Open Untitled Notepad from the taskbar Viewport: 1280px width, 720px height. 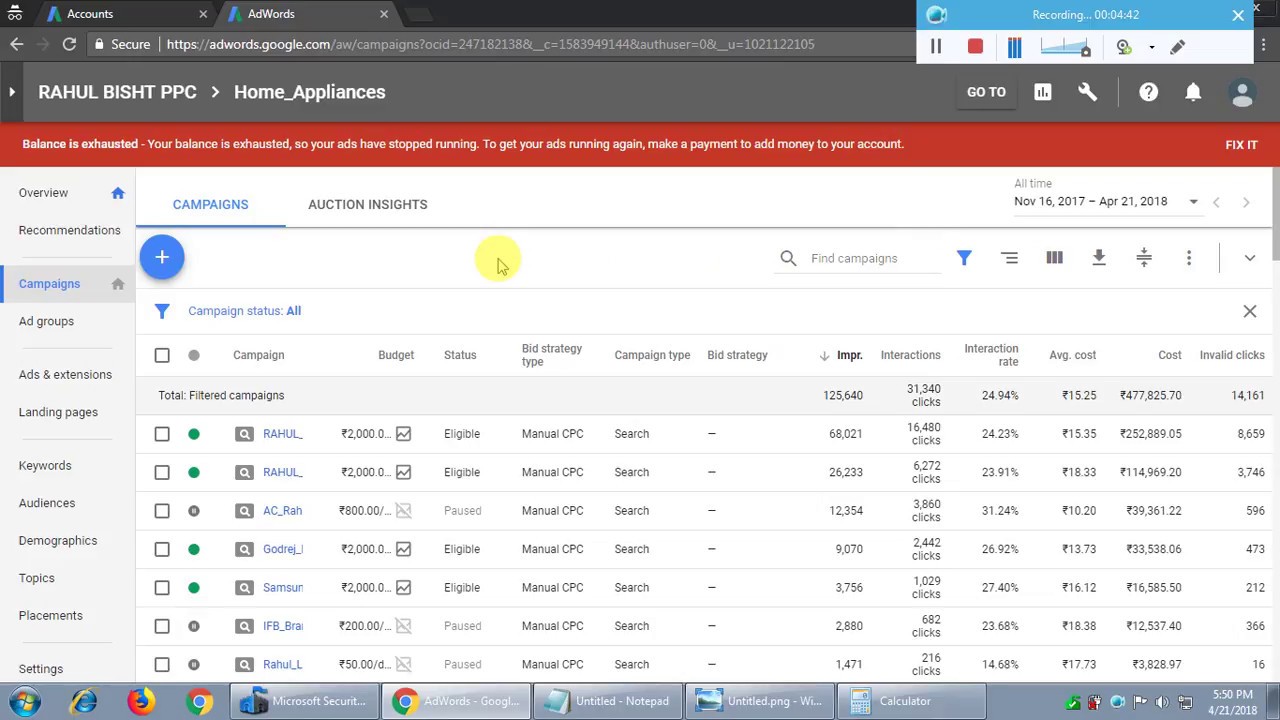point(608,701)
